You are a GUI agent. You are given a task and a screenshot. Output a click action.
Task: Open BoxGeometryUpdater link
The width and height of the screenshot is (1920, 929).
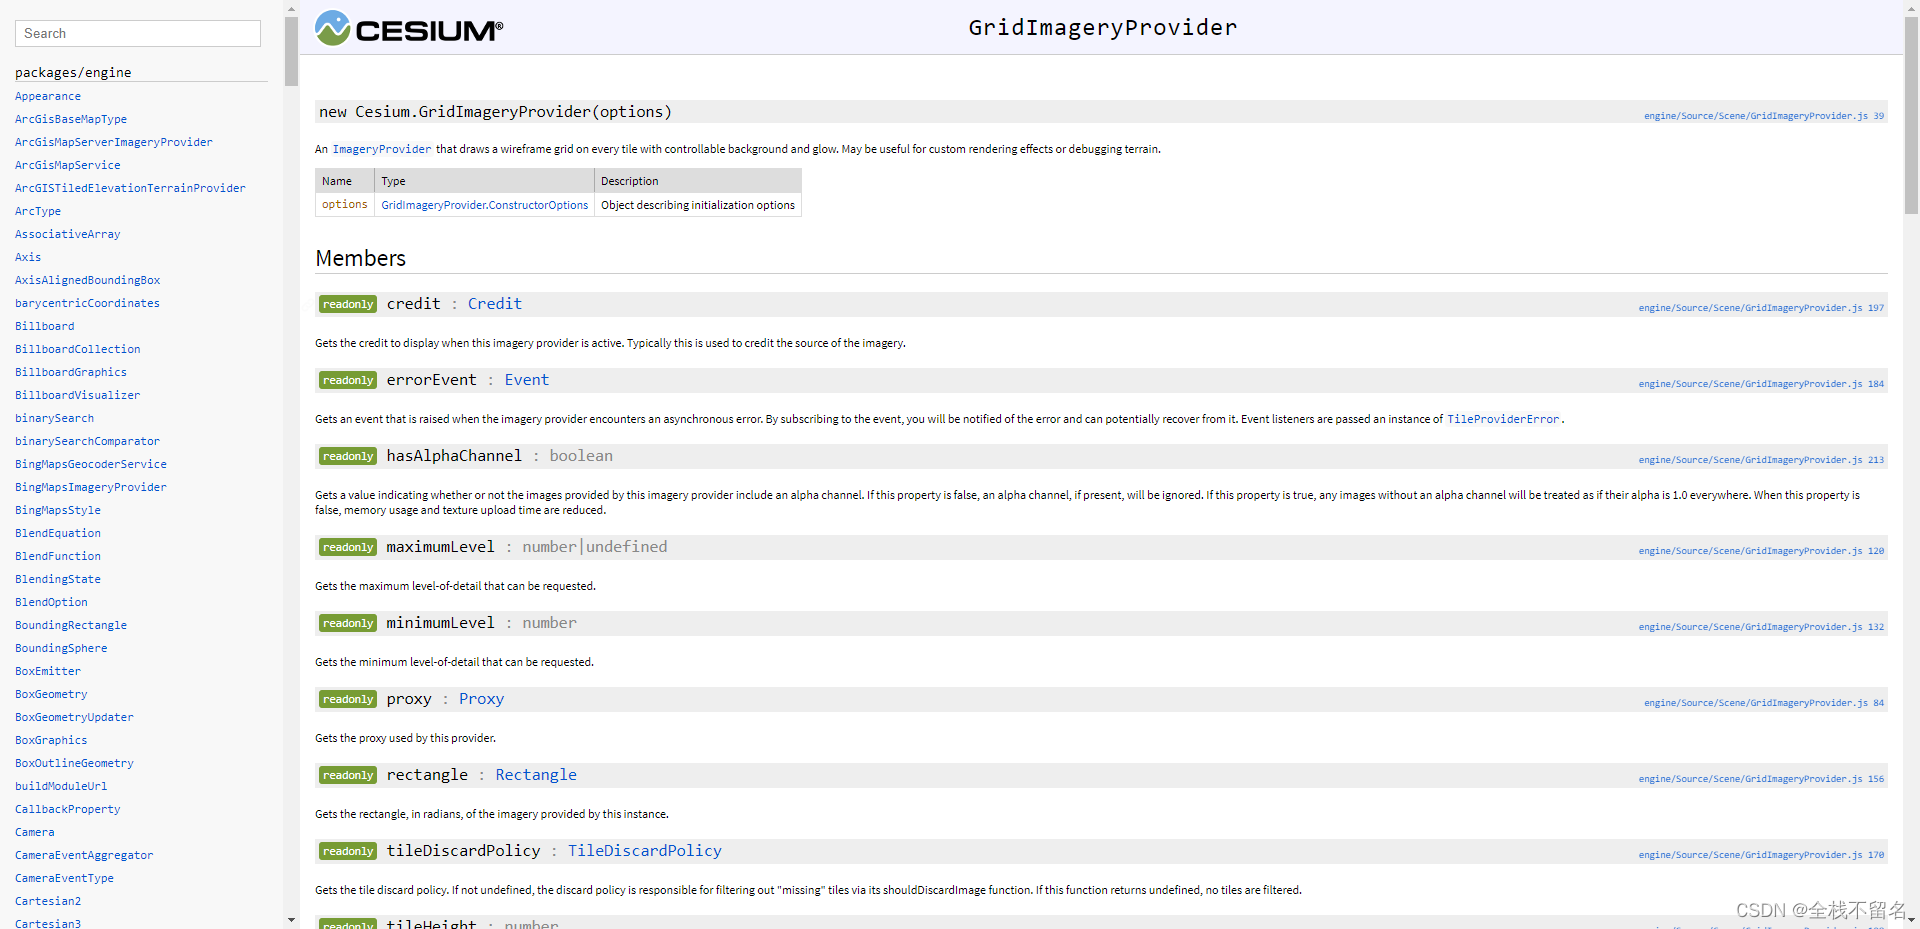(74, 717)
